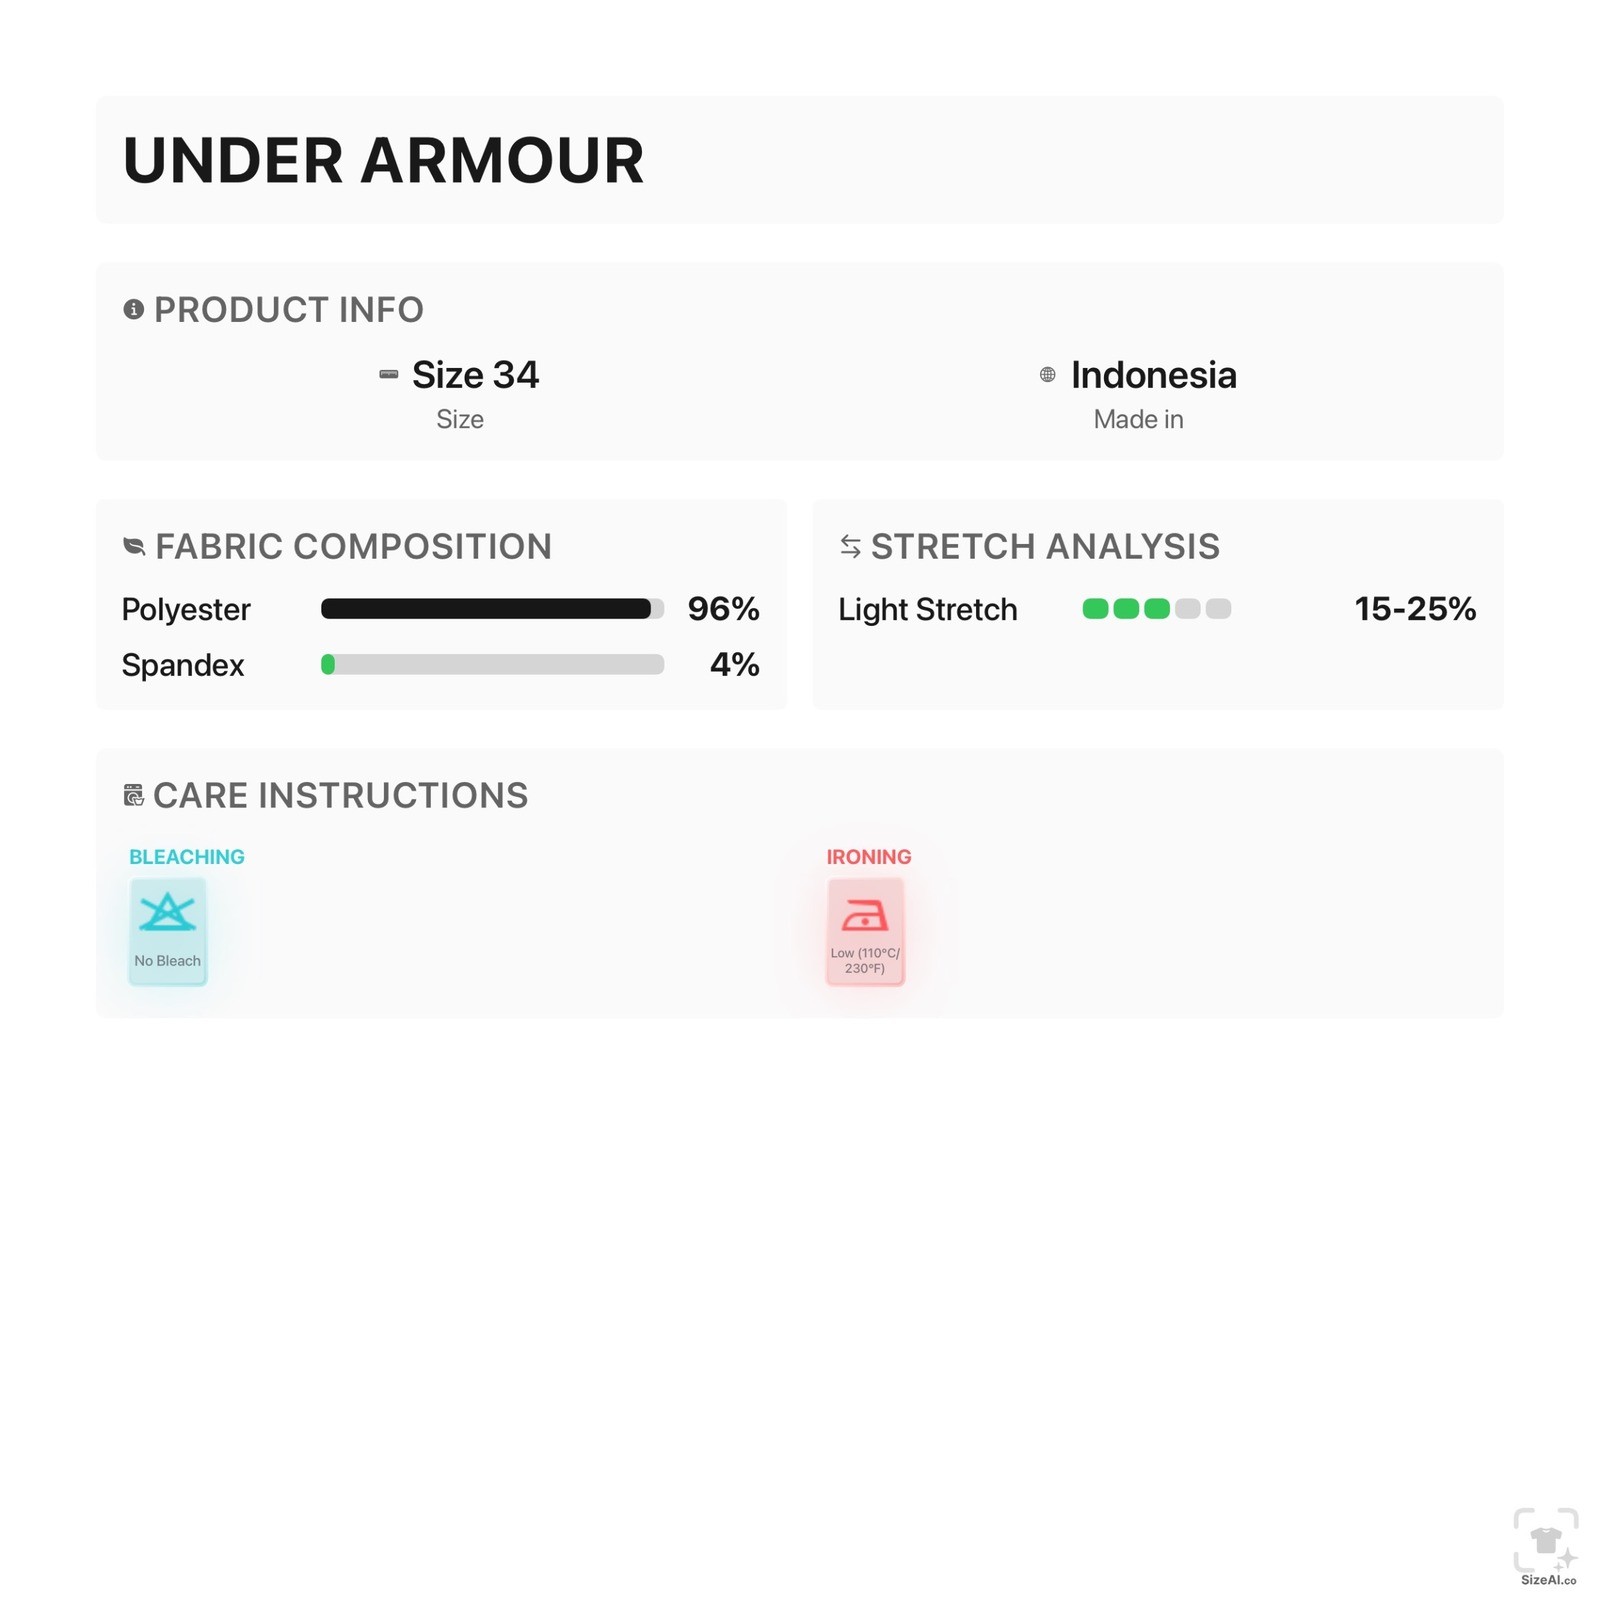The image size is (1600, 1600).
Task: Click the Spandex 4% progress bar
Action: [x=492, y=665]
